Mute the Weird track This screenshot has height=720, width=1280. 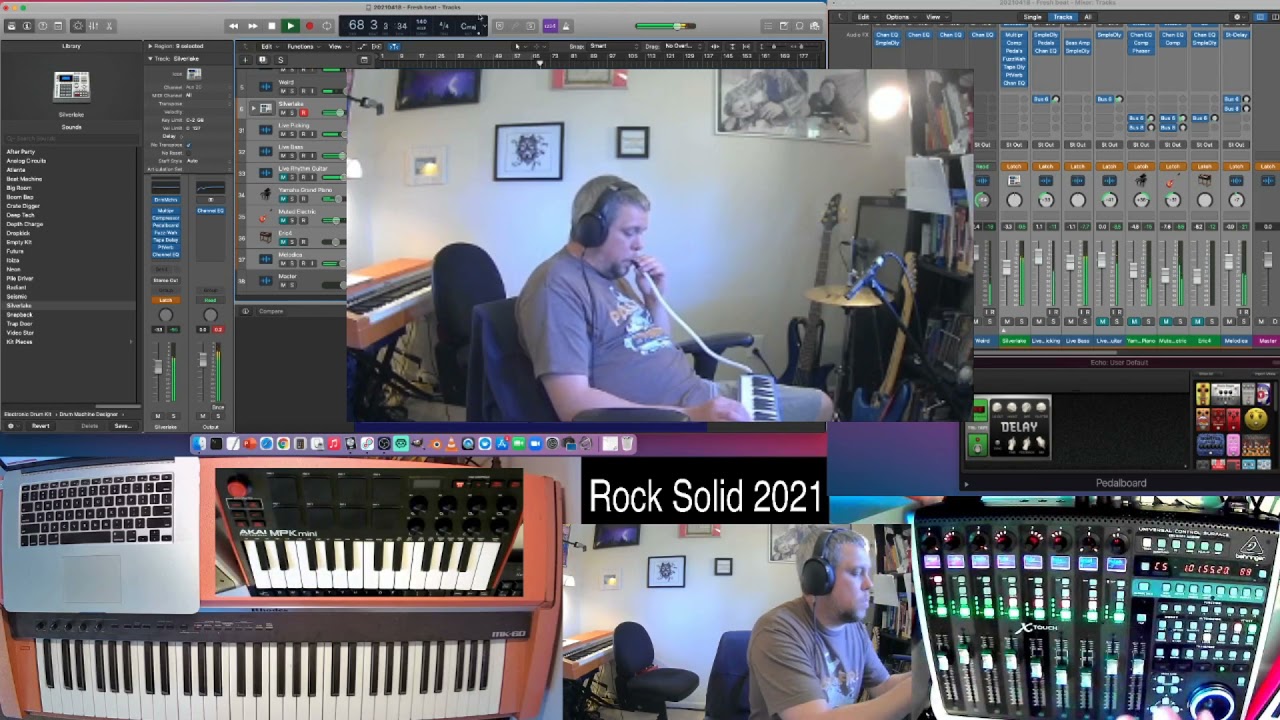point(283,91)
